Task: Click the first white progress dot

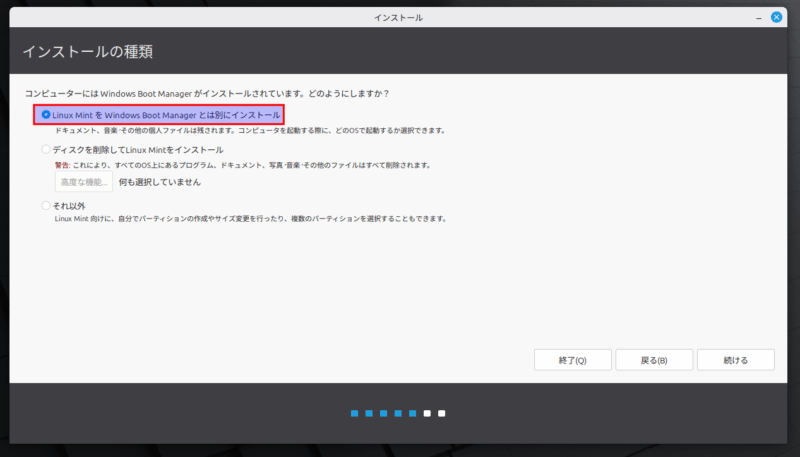Action: point(427,413)
